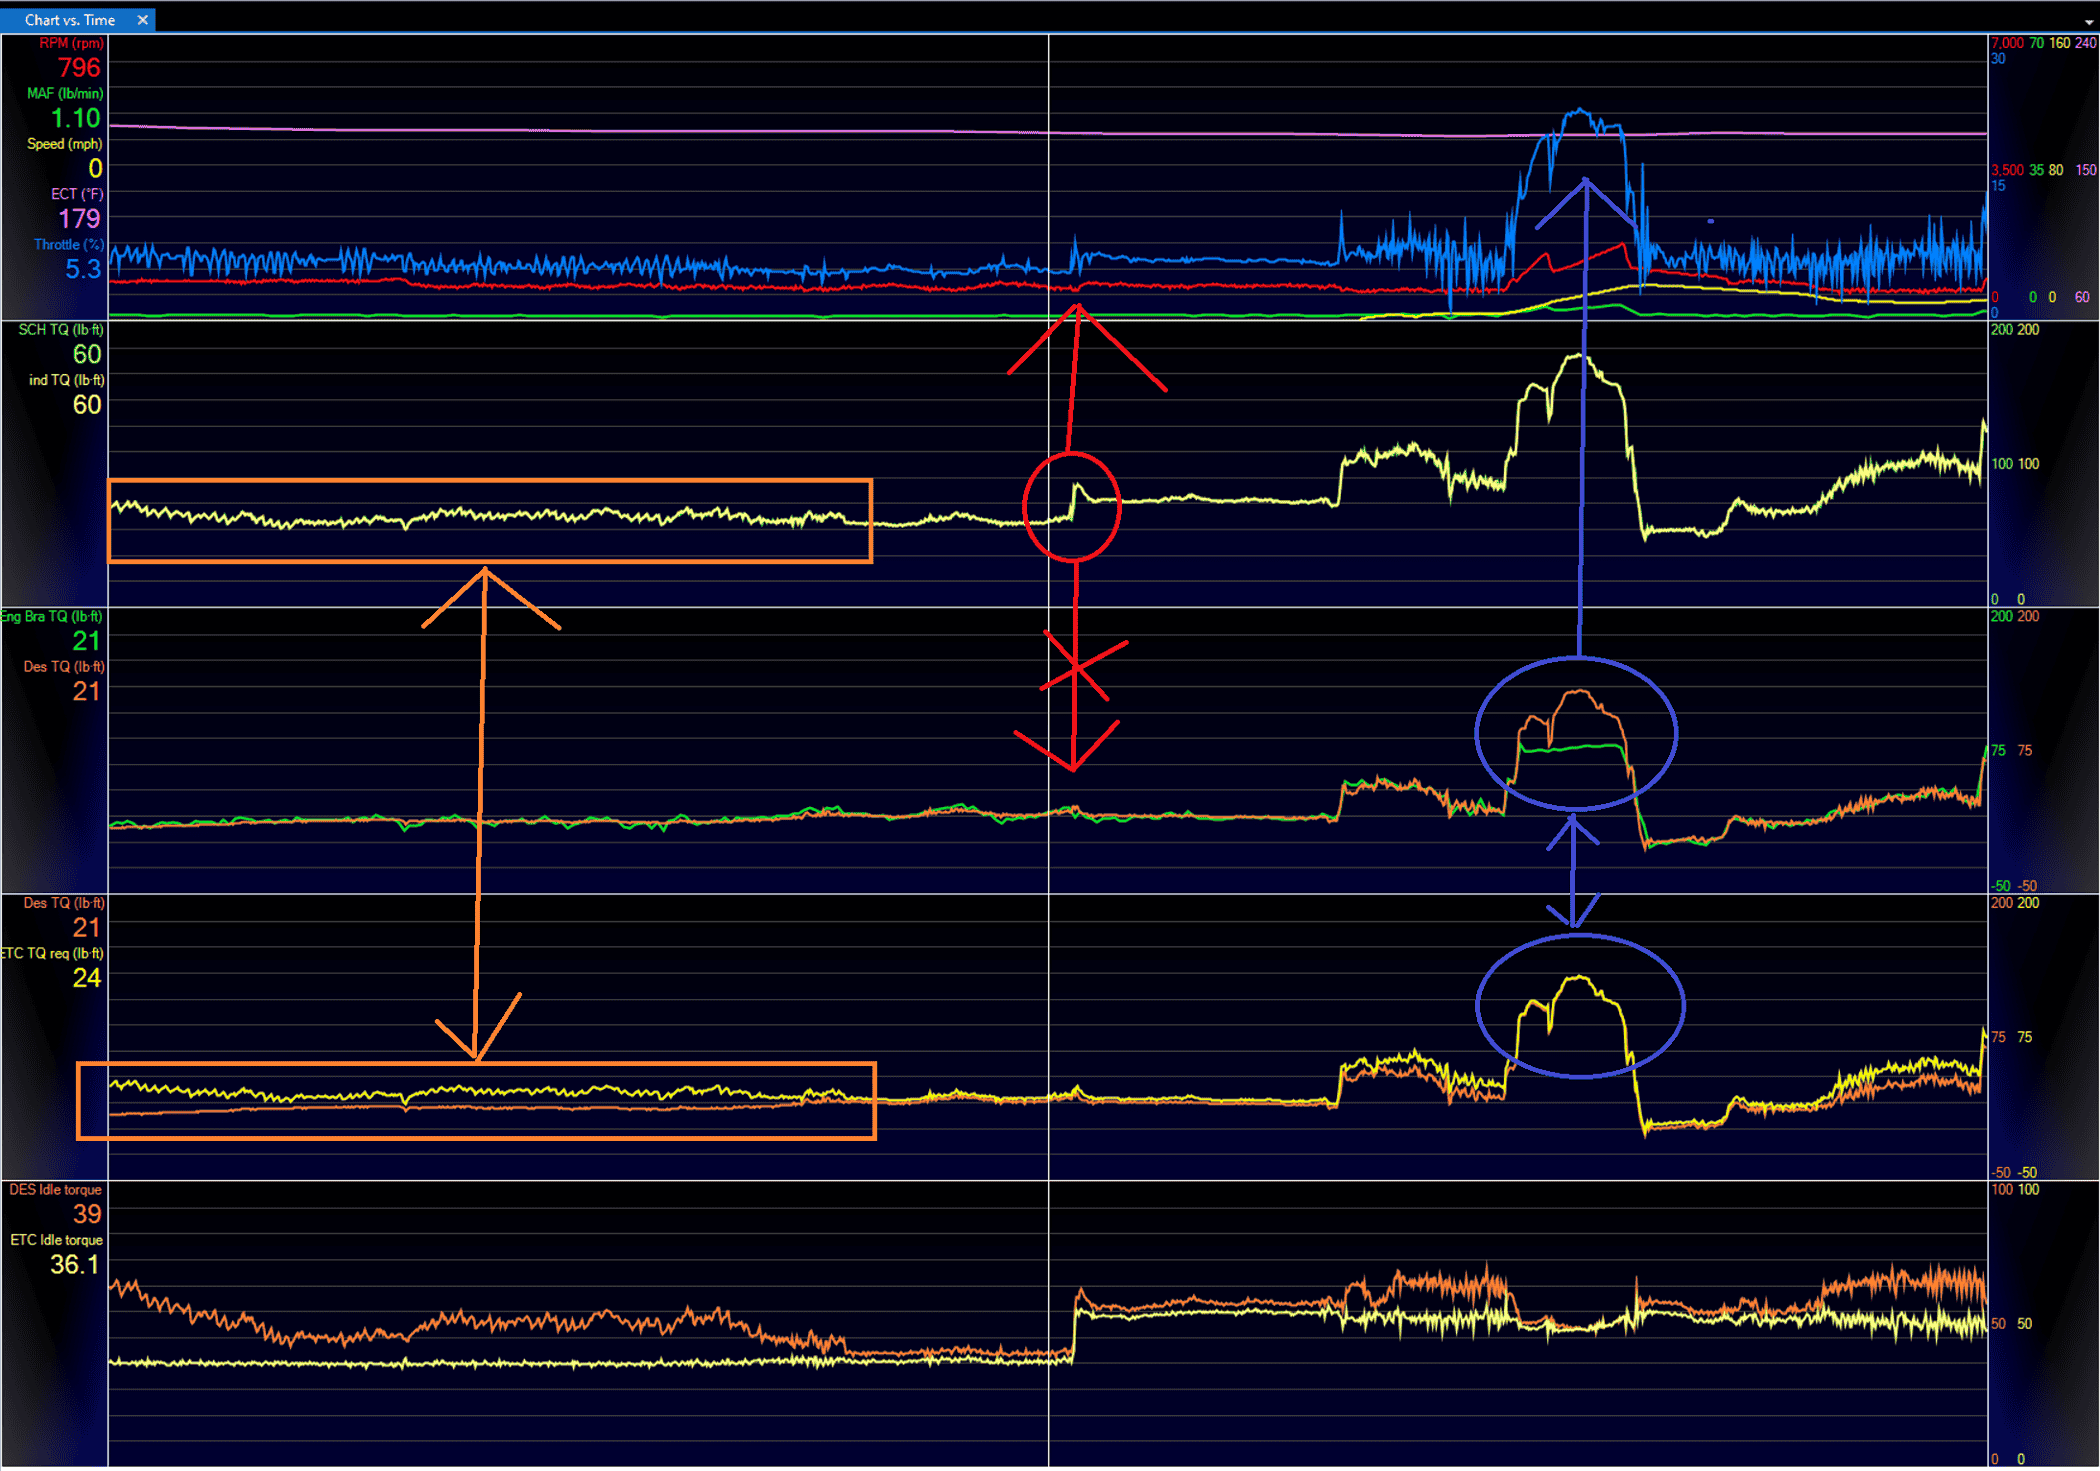Image resolution: width=2100 pixels, height=1471 pixels.
Task: Click the 3,500 RPM axis midpoint
Action: [x=2007, y=170]
